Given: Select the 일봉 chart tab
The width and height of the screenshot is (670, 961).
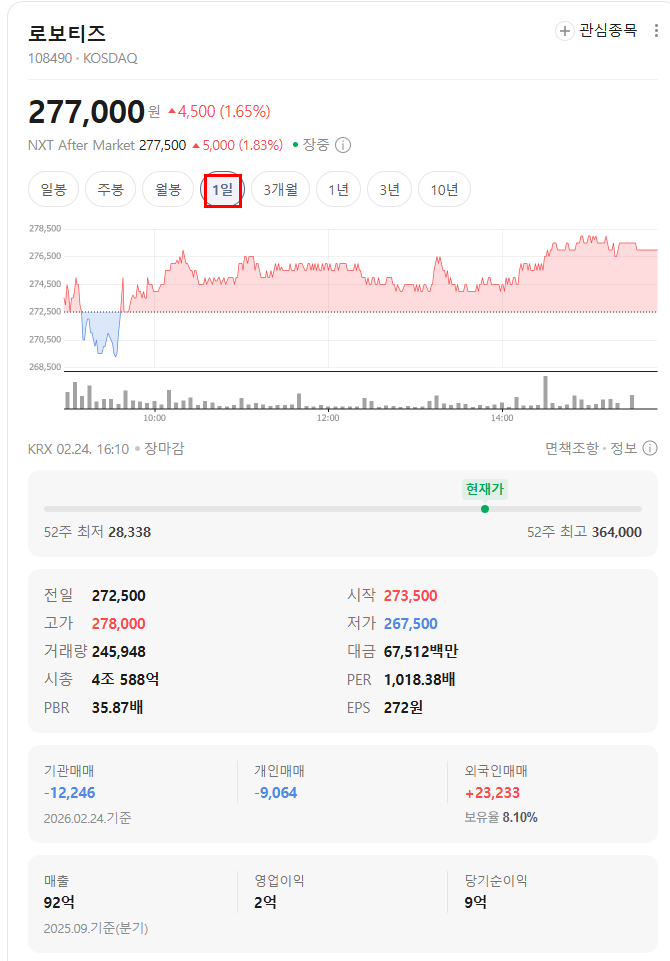Looking at the screenshot, I should point(53,190).
